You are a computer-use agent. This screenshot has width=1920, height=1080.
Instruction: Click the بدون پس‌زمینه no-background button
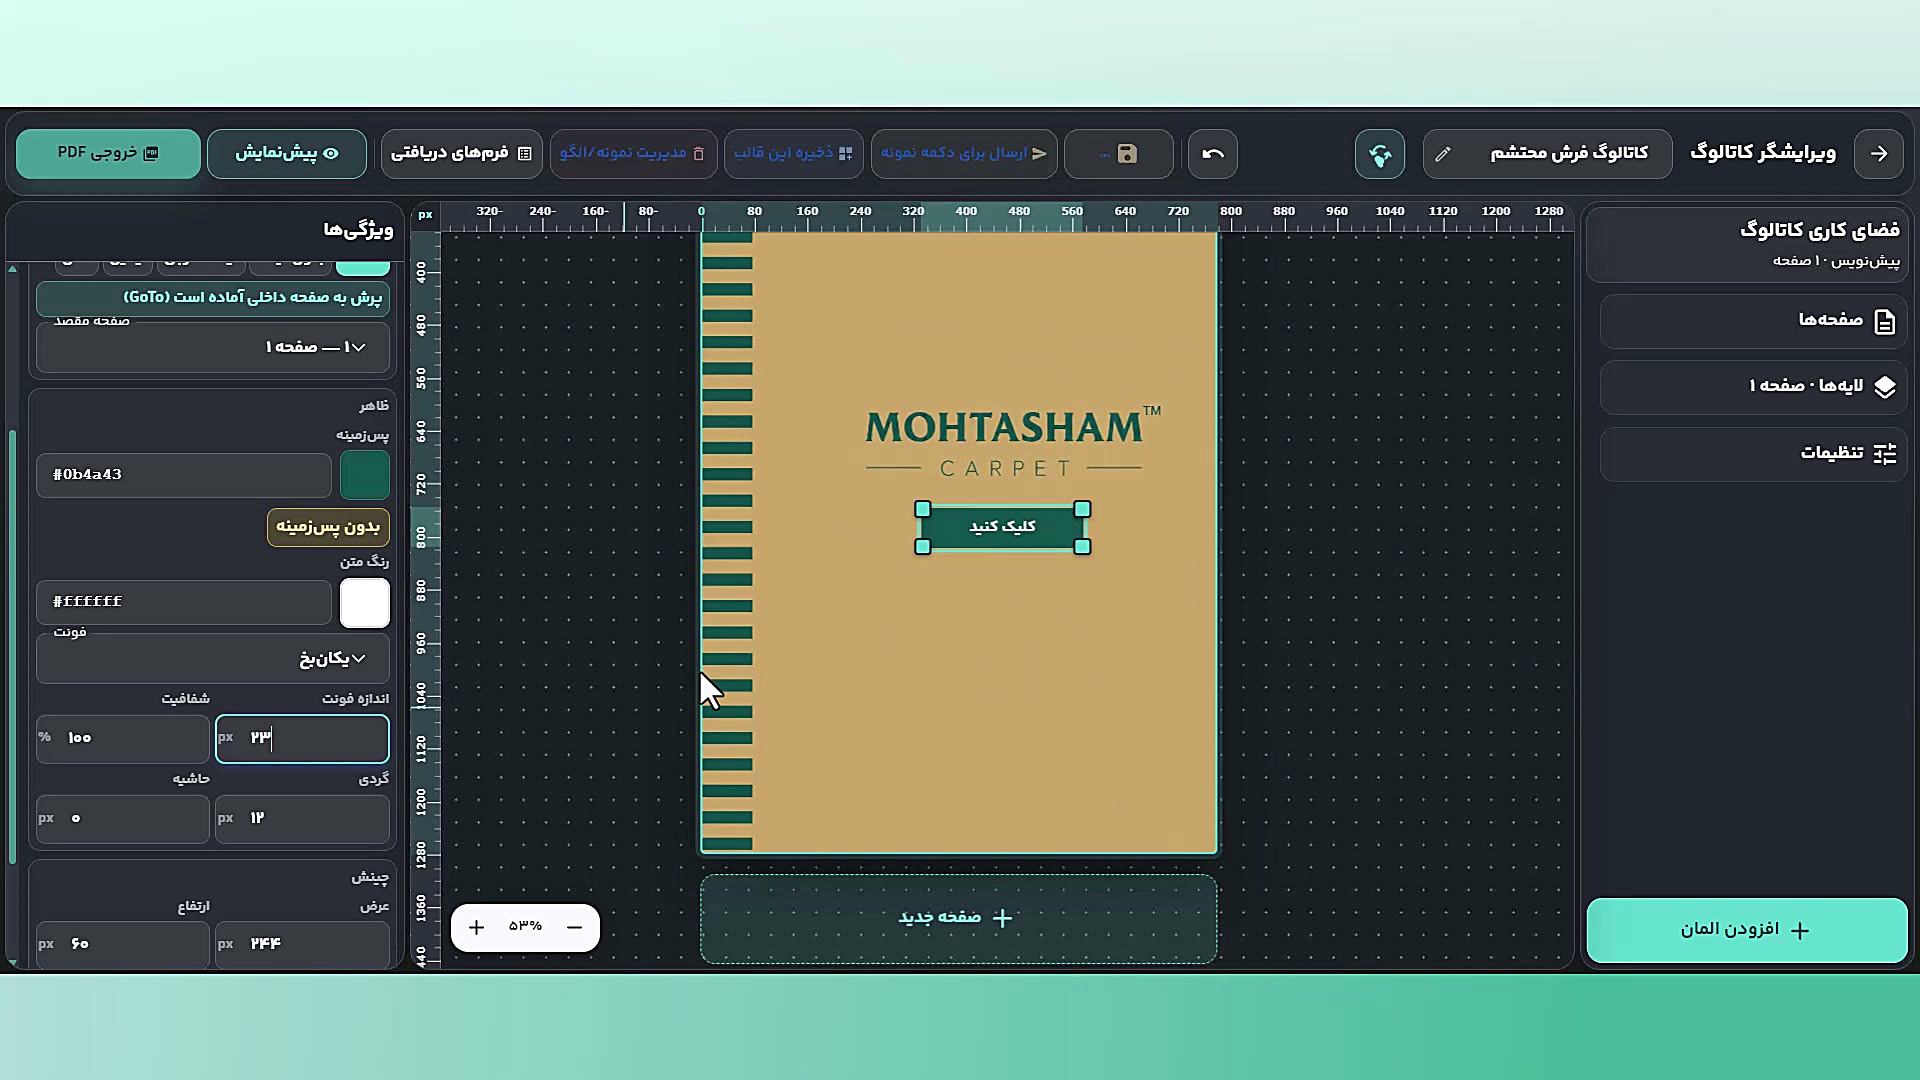coord(328,527)
